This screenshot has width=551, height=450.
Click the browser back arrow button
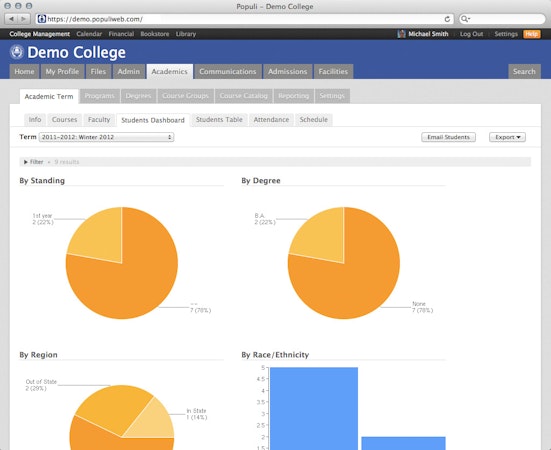[x=11, y=19]
